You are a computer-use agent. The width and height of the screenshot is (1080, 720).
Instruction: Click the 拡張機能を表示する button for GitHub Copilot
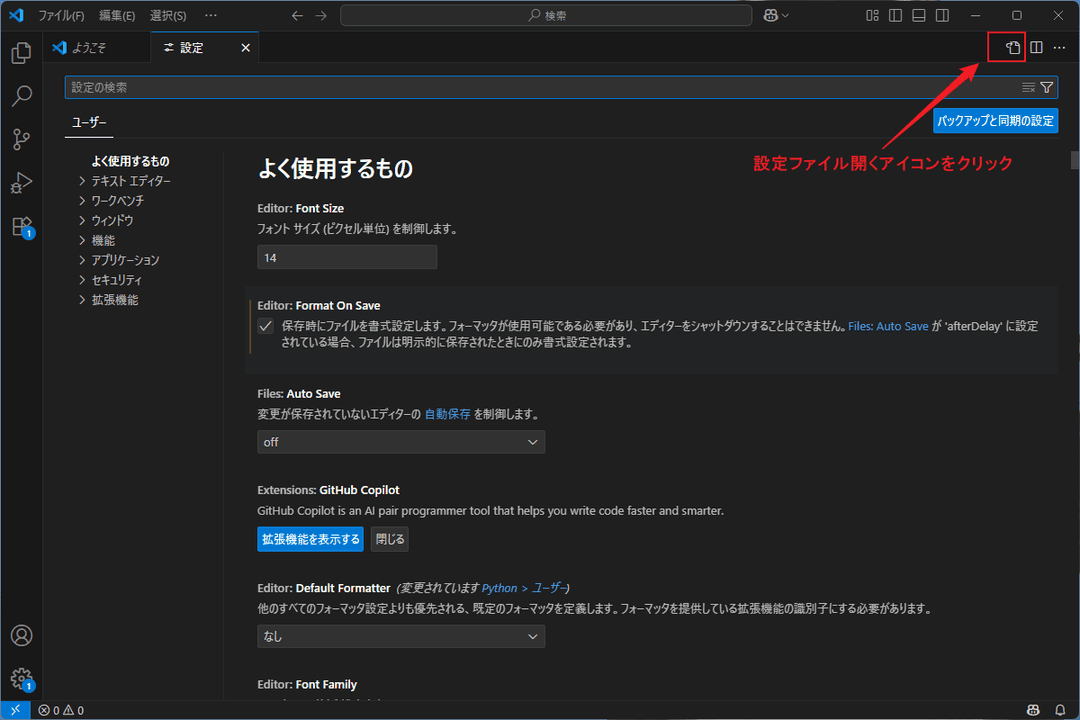coord(310,538)
